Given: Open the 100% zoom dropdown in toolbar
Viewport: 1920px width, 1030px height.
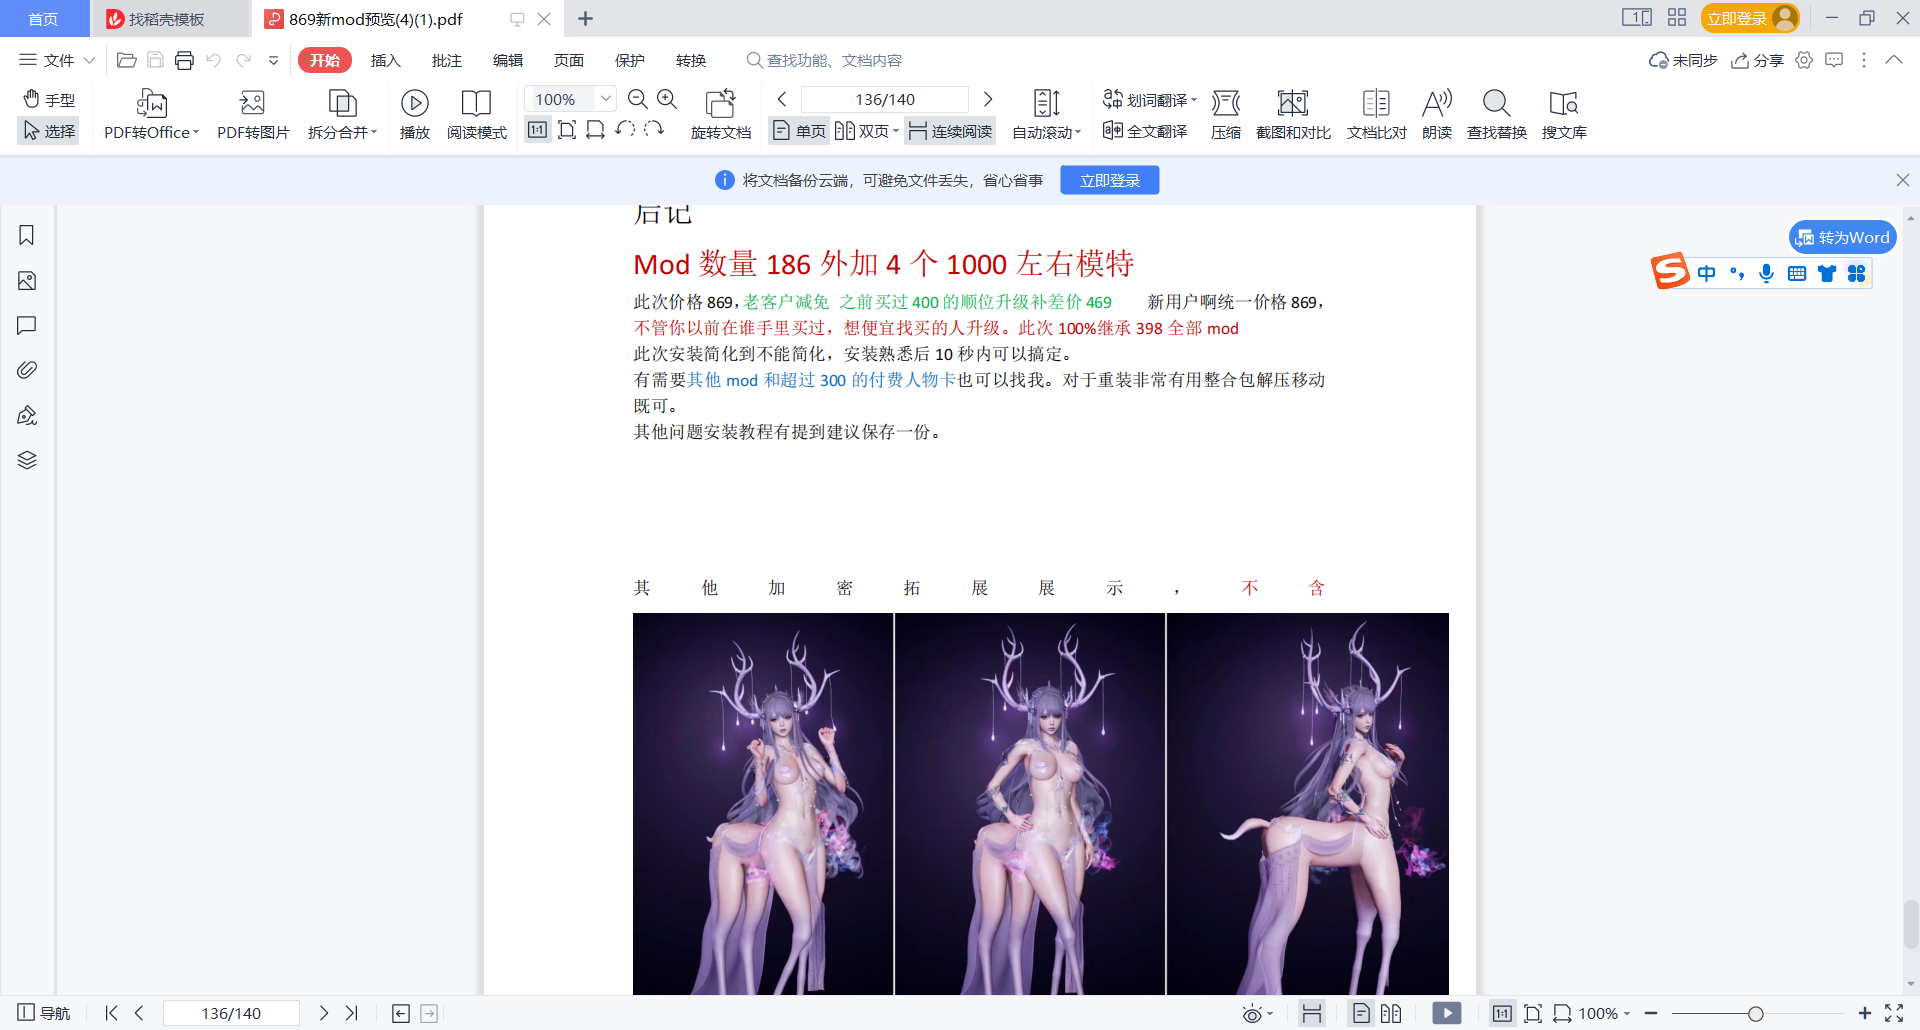Looking at the screenshot, I should 605,99.
